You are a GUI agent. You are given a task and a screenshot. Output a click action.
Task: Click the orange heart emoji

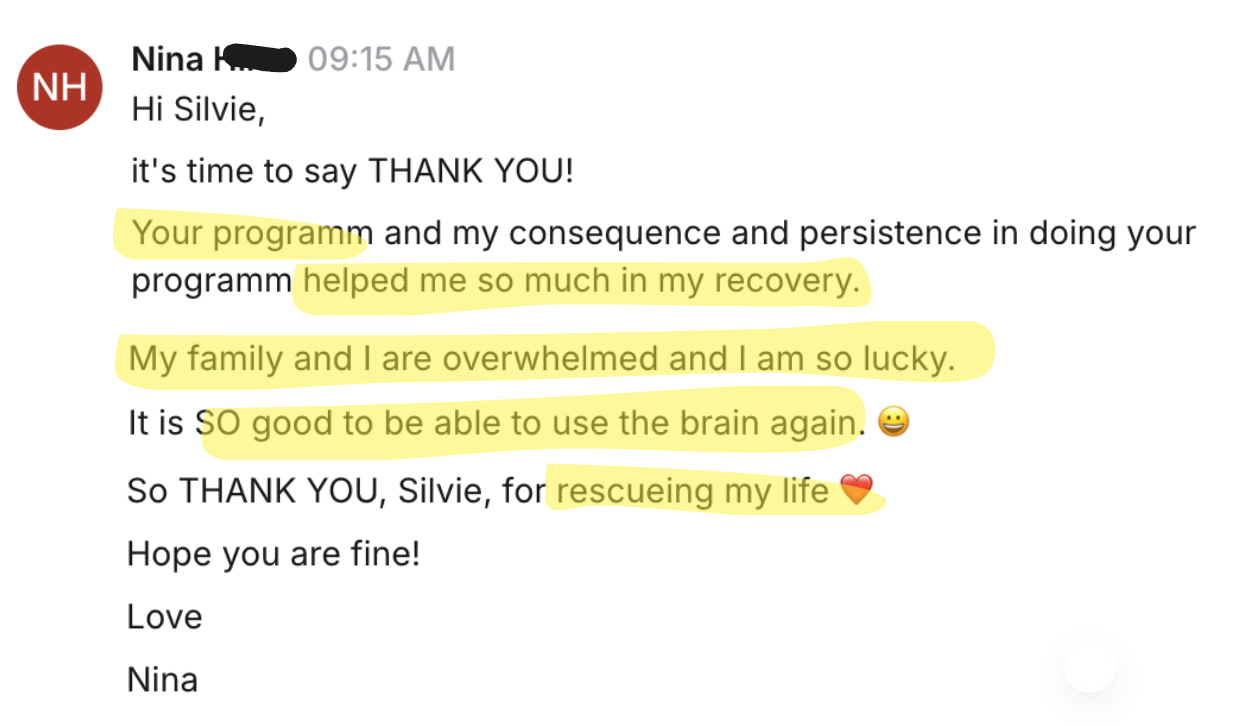[x=855, y=491]
